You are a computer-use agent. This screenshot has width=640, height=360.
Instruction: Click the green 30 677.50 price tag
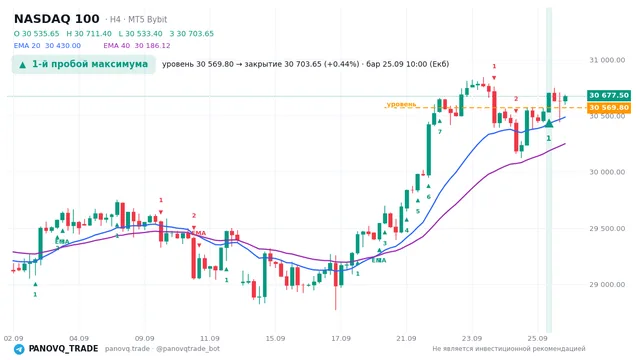coord(609,95)
